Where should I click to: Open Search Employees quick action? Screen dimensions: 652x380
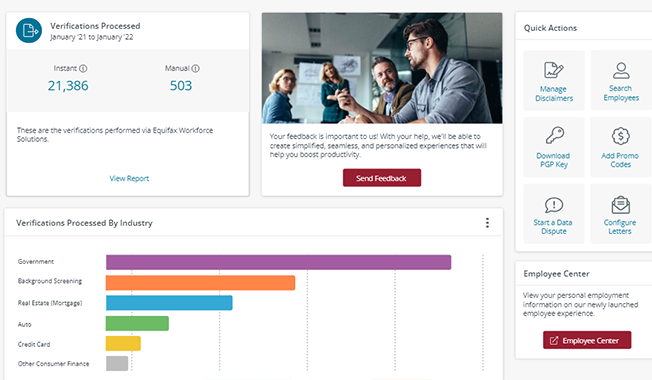pos(621,81)
